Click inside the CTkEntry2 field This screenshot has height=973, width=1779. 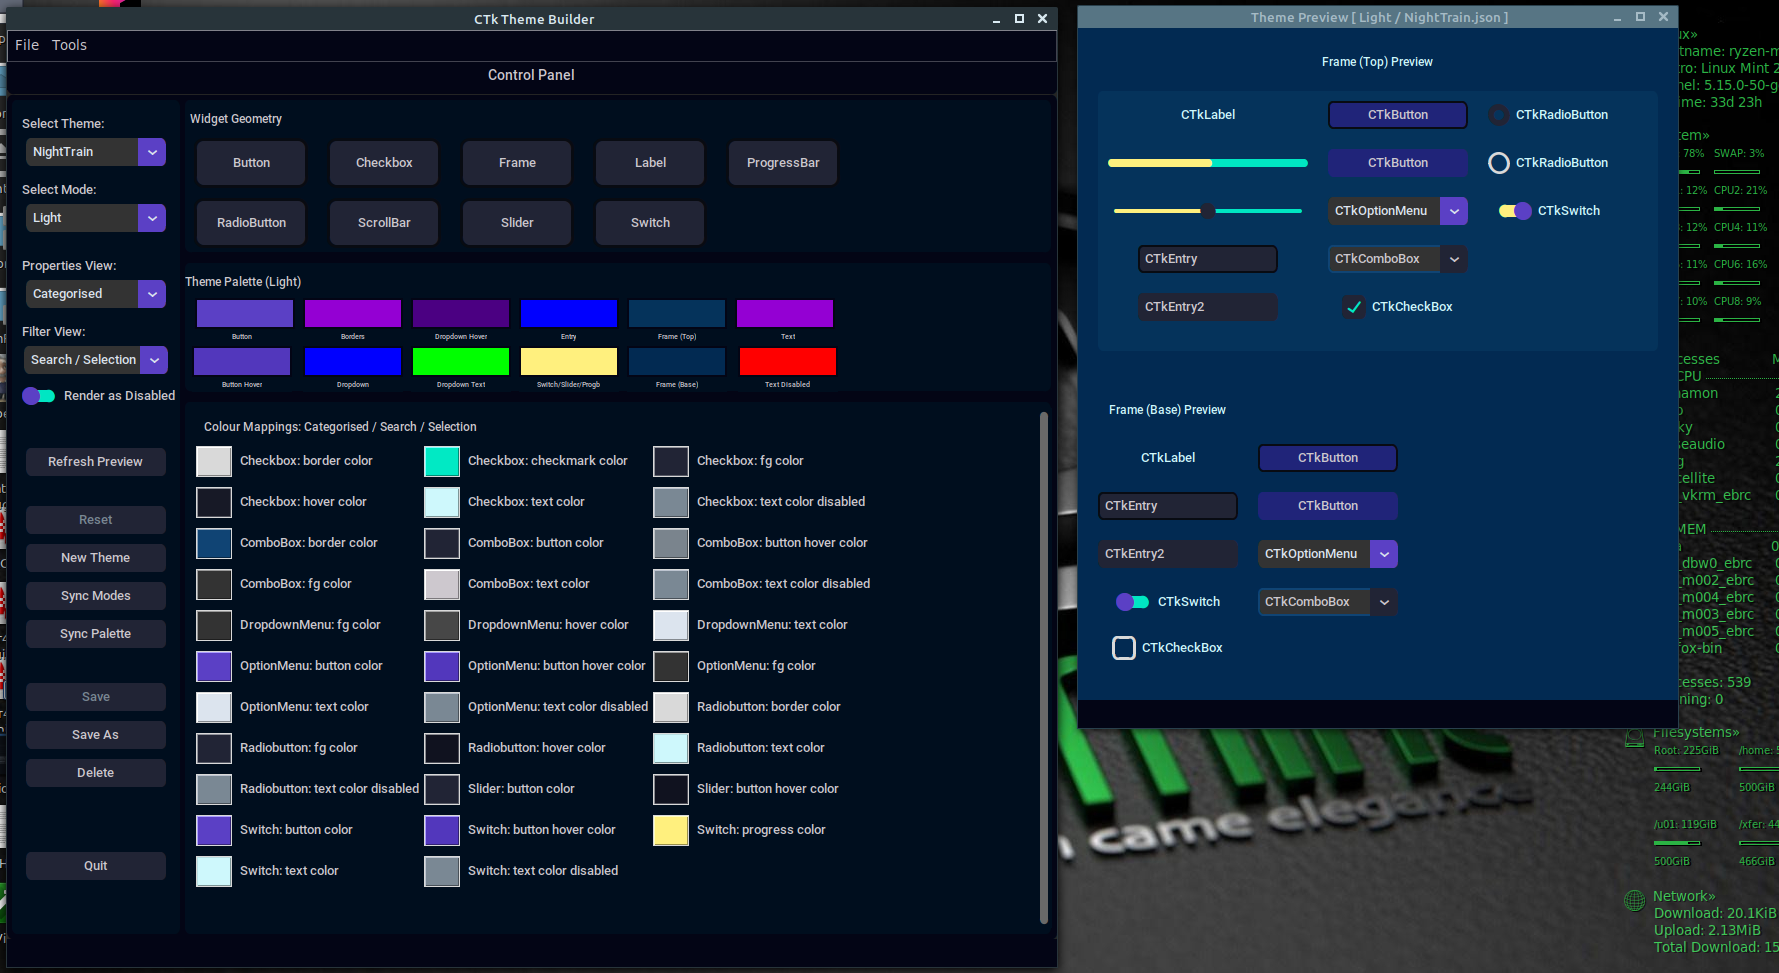[1207, 307]
